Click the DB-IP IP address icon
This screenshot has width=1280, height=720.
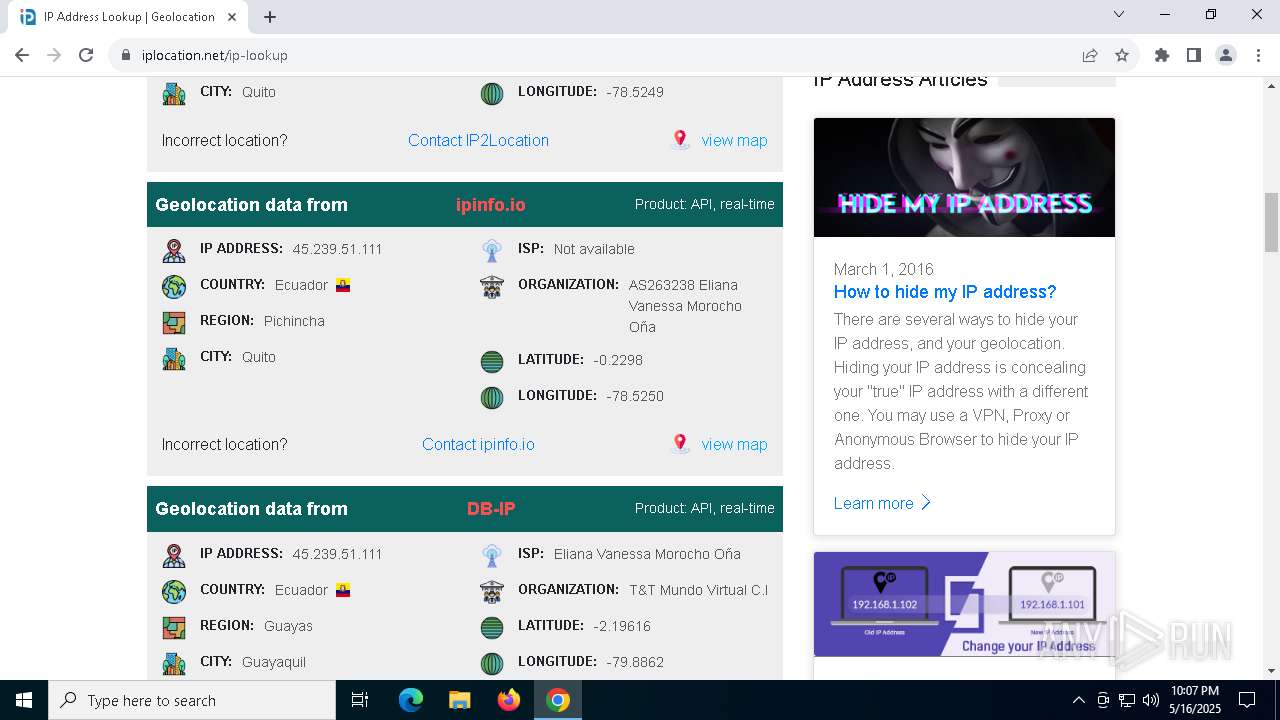coord(174,555)
